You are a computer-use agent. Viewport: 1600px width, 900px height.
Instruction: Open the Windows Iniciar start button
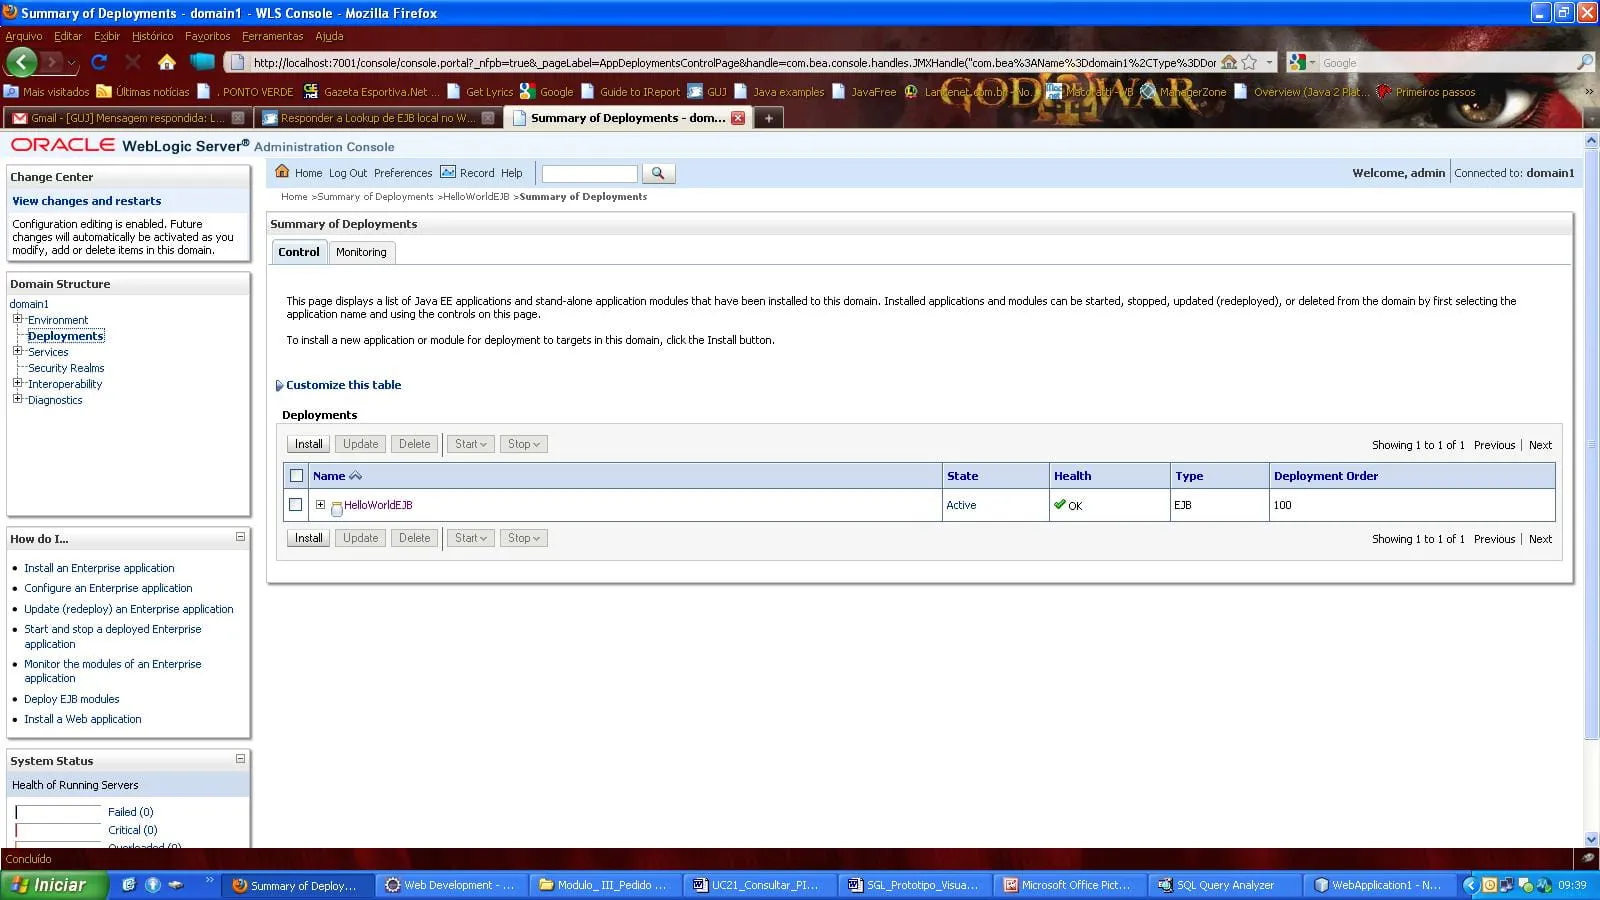(x=53, y=885)
